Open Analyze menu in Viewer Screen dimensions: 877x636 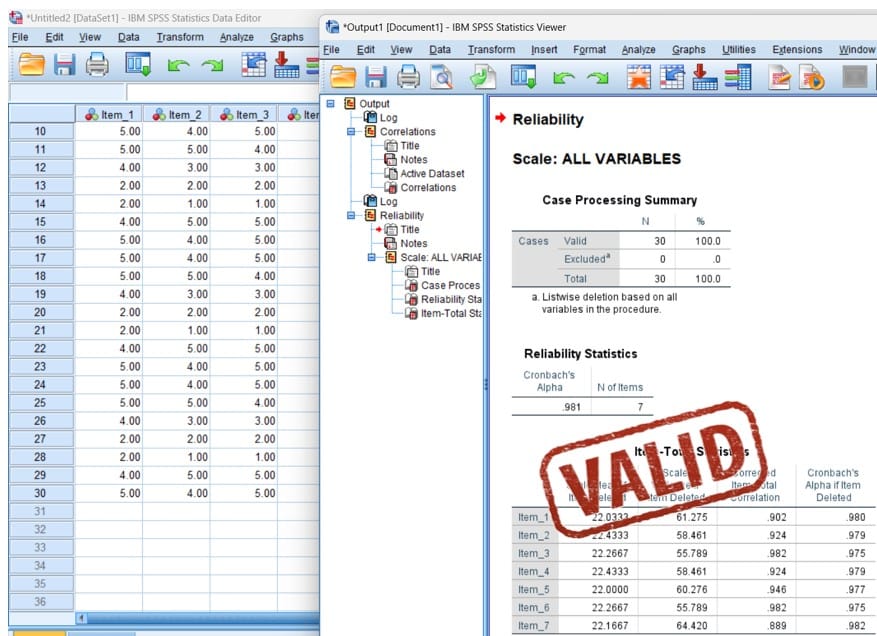[638, 50]
